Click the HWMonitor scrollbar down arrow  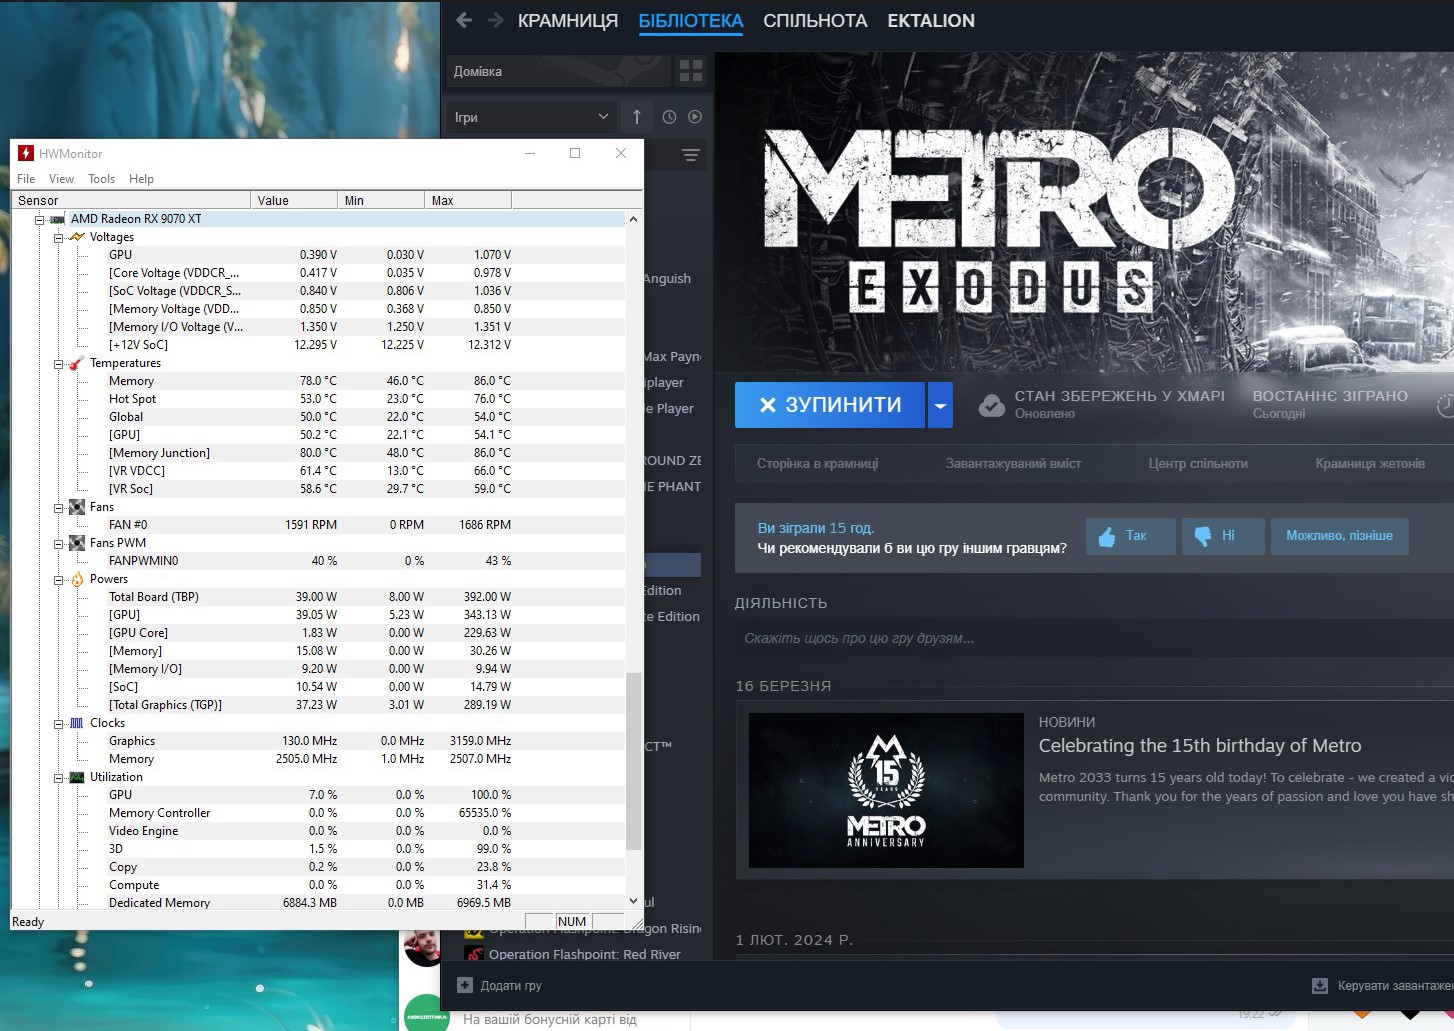tap(633, 901)
